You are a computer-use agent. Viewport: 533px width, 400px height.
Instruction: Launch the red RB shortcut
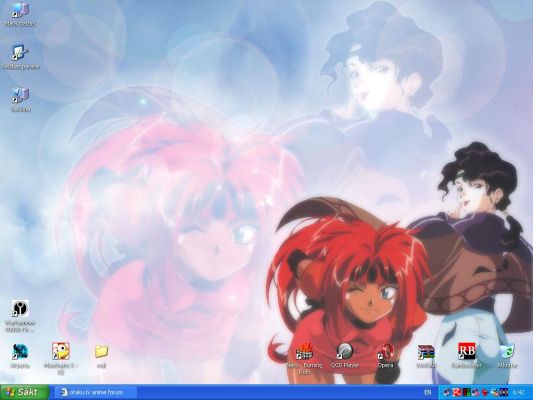466,355
